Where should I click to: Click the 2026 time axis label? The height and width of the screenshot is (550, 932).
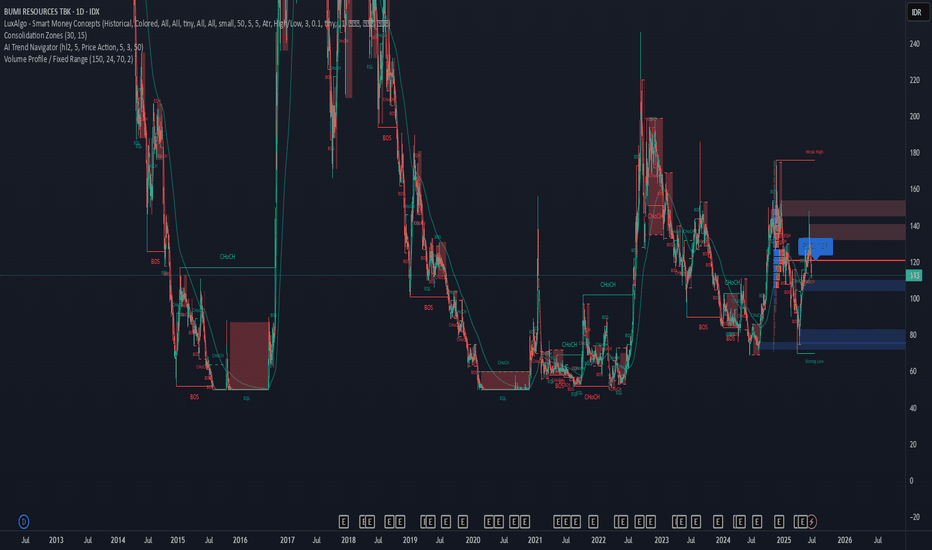[x=845, y=540]
